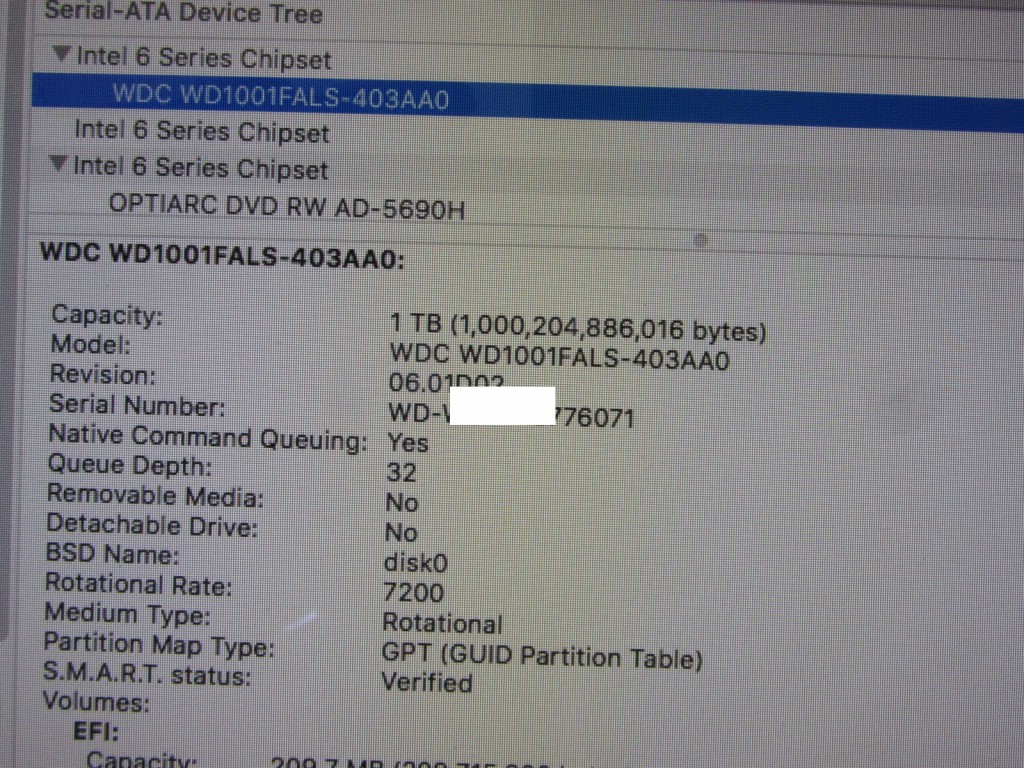This screenshot has width=1024, height=768.
Task: Click the Native Command Queuing: label
Action: 208,437
